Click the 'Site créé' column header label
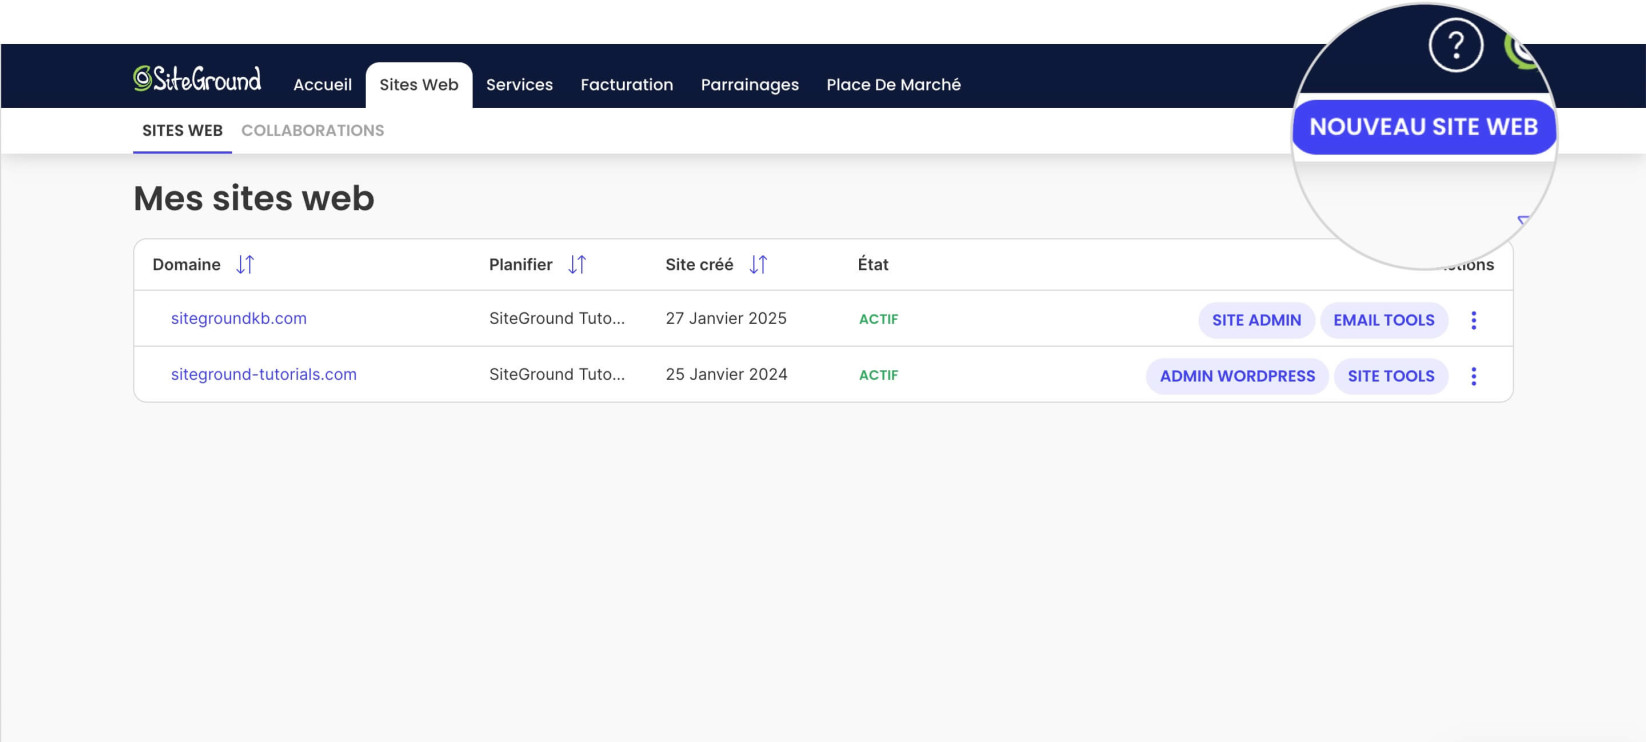 (x=700, y=265)
